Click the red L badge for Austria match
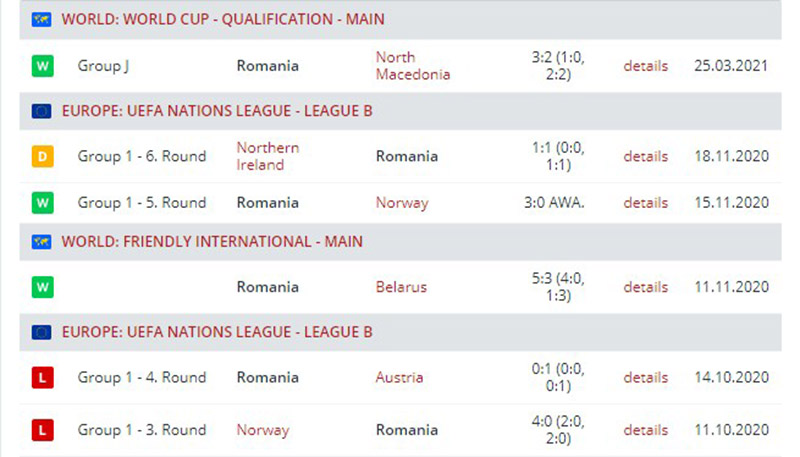800x457 pixels. click(x=42, y=378)
